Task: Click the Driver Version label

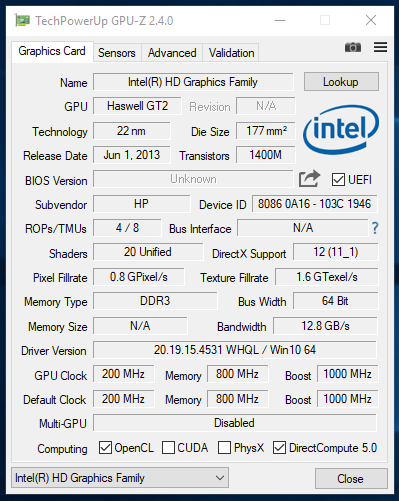Action: [54, 351]
